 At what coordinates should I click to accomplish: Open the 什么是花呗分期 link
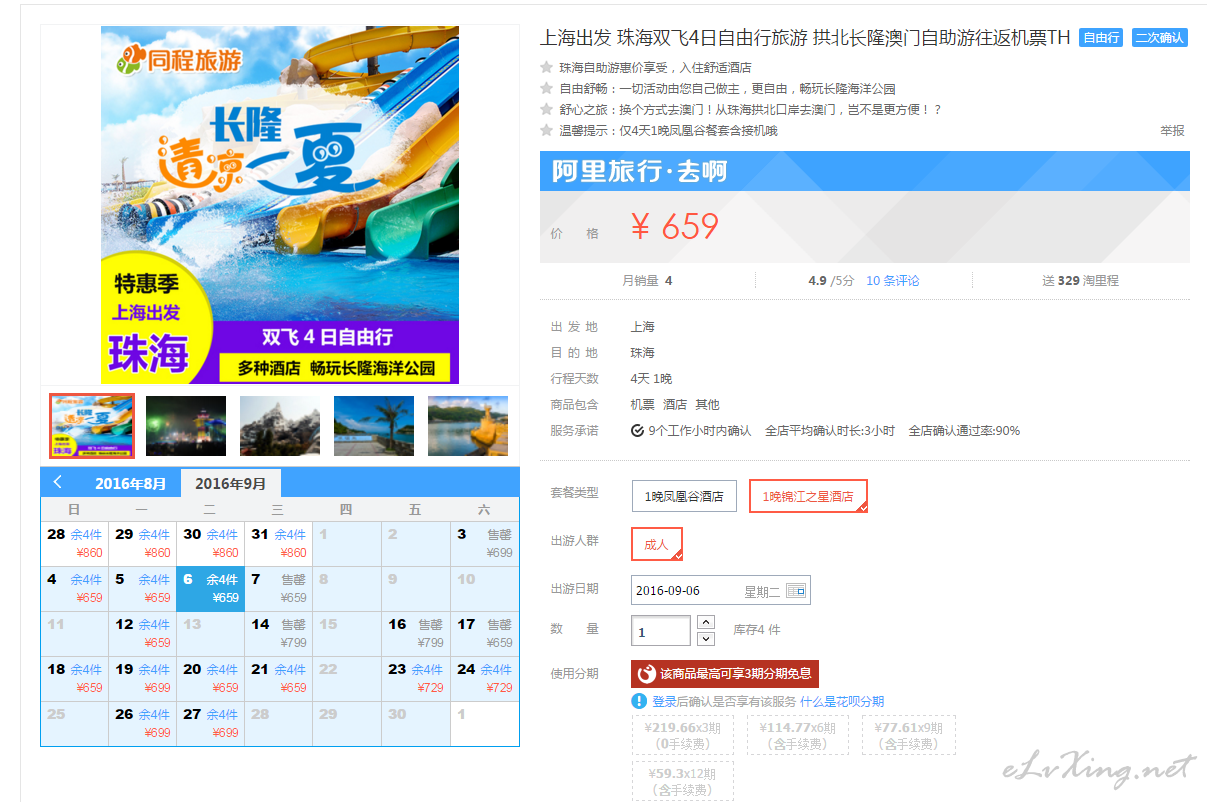(x=842, y=702)
